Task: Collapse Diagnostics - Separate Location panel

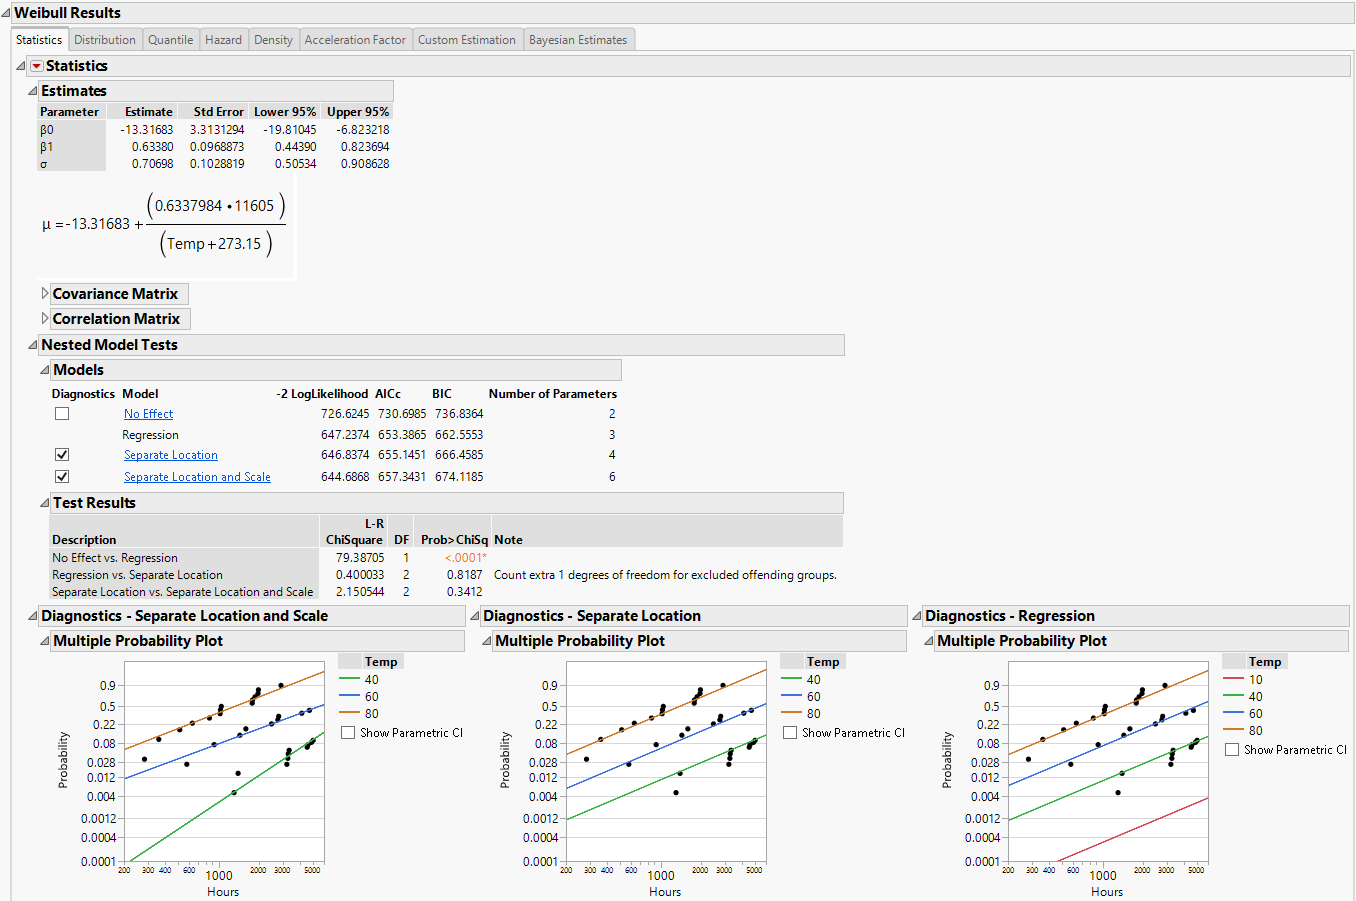Action: pyautogui.click(x=475, y=616)
